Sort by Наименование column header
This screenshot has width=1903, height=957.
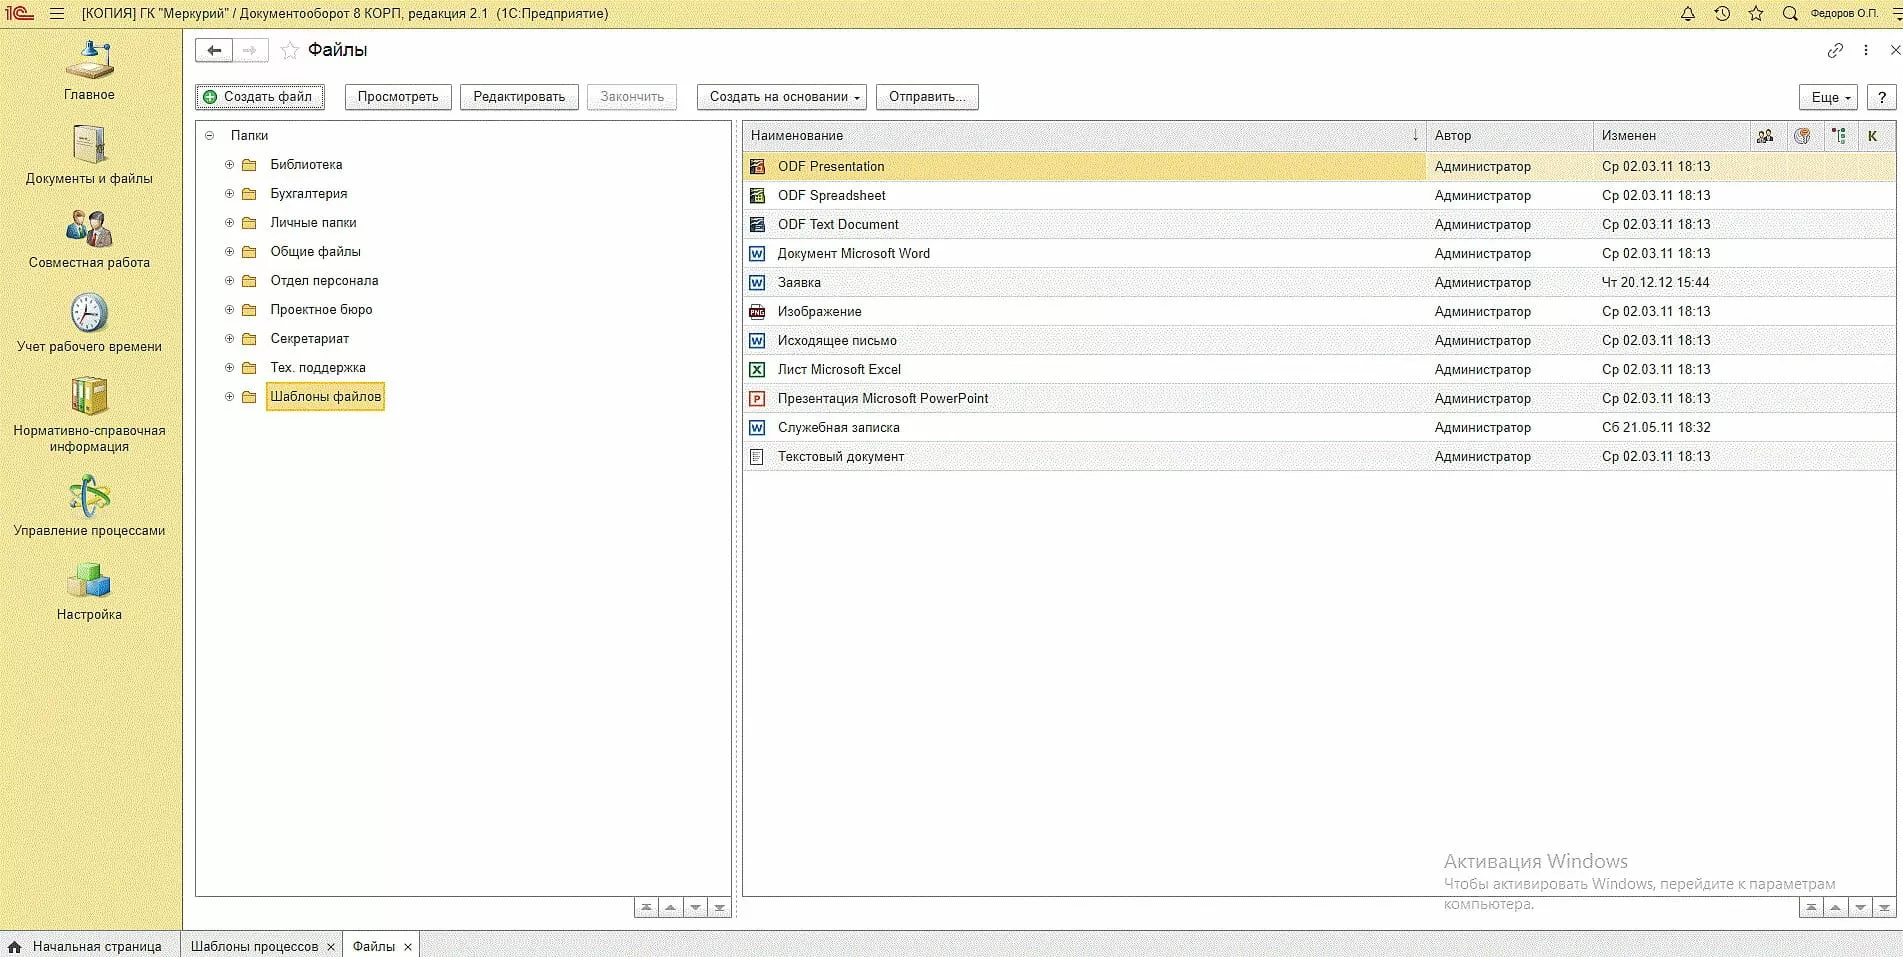coord(1085,136)
